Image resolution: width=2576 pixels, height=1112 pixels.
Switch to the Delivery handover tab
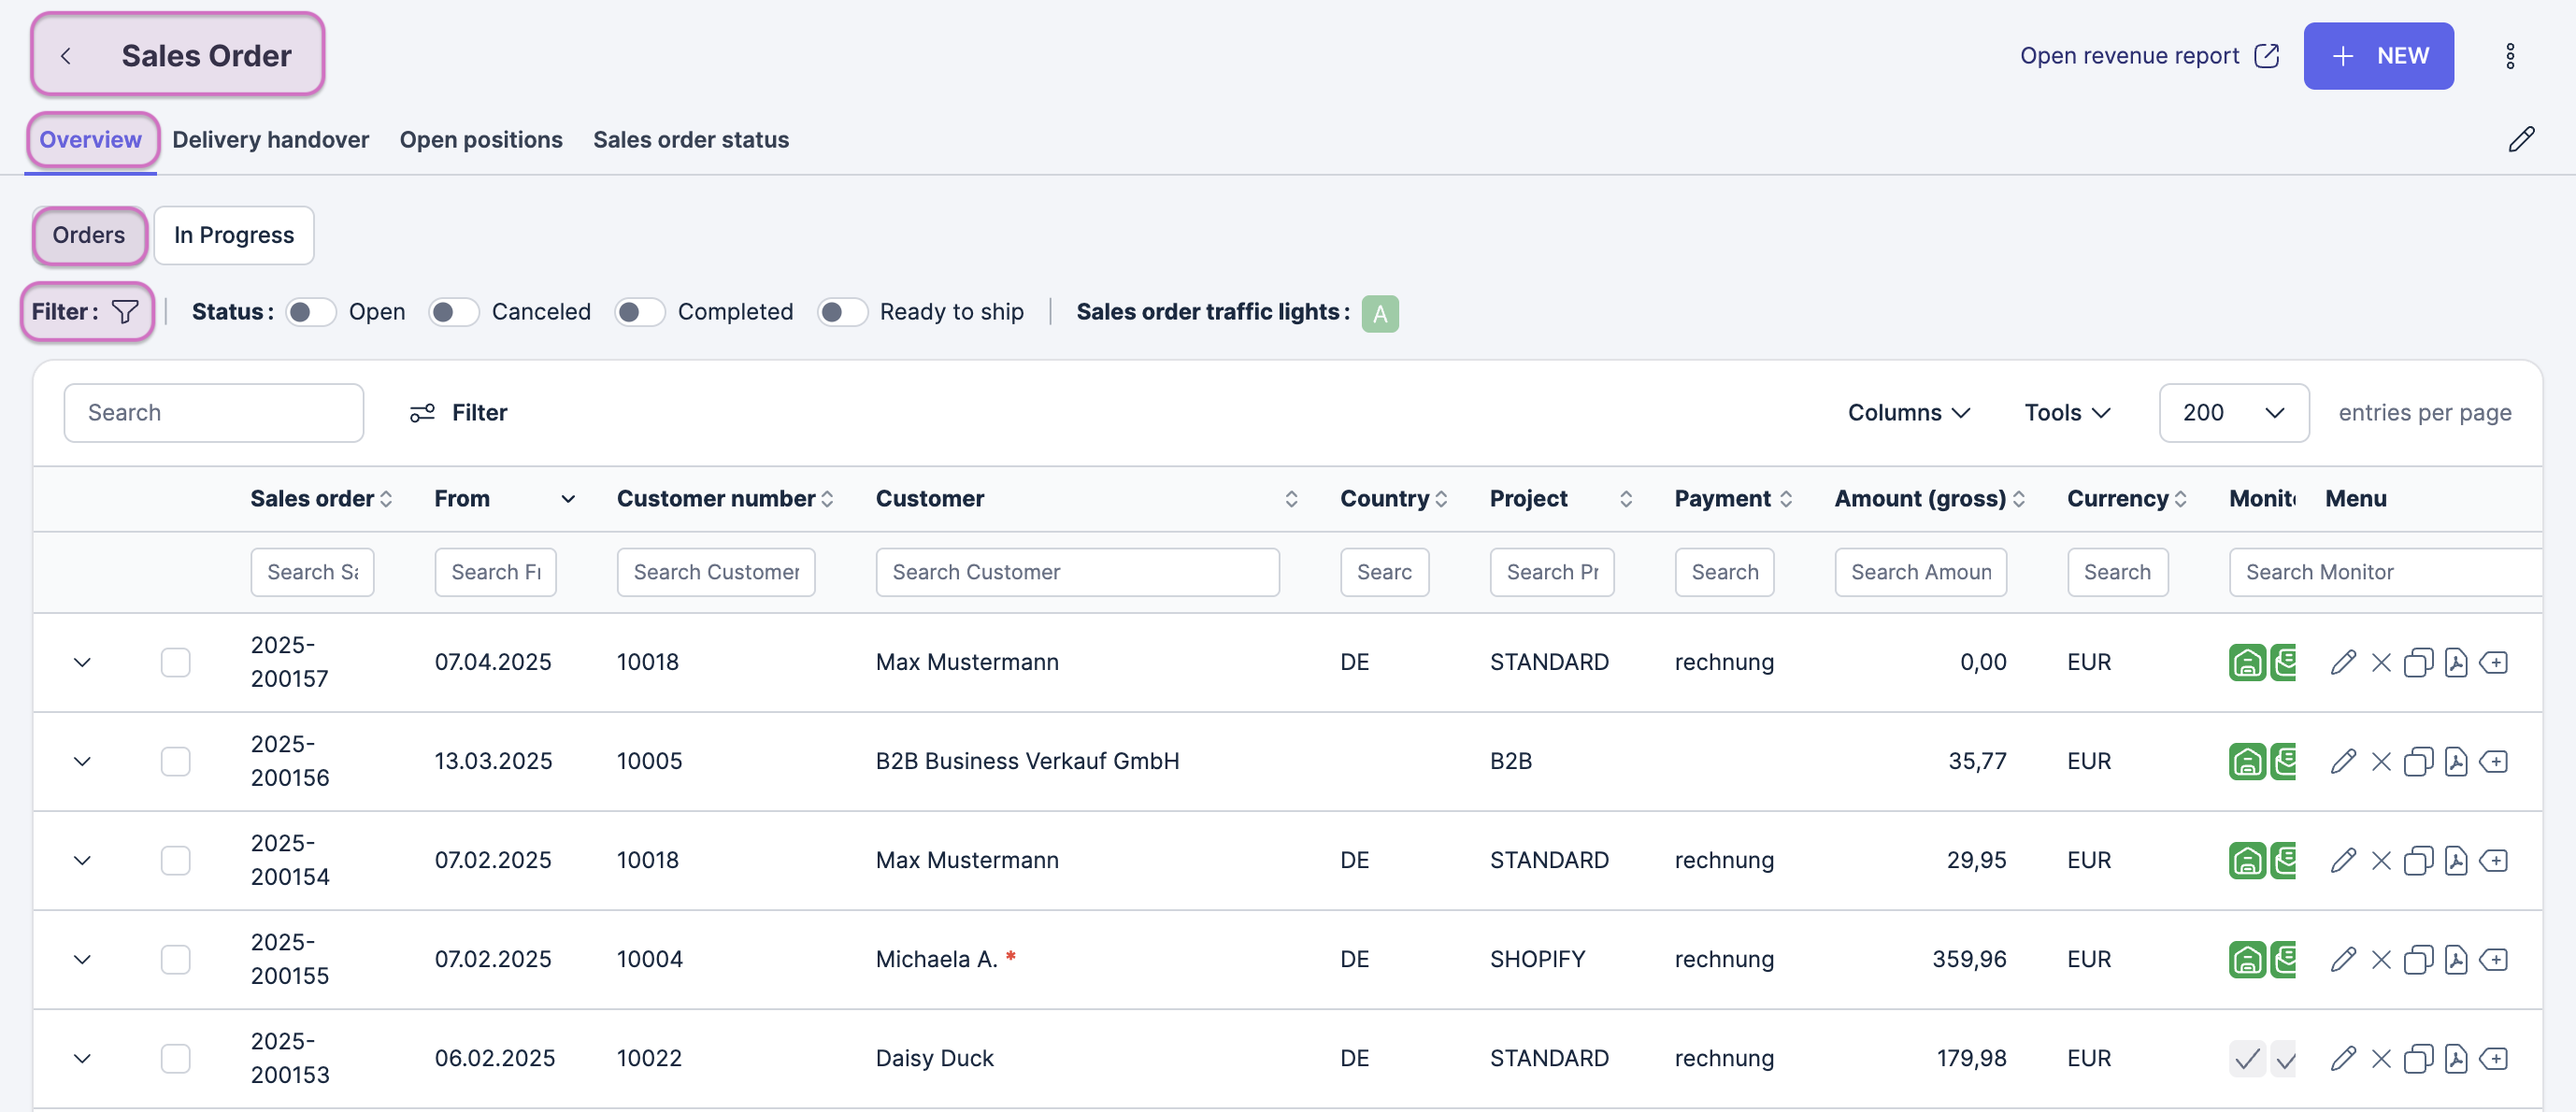click(x=270, y=140)
